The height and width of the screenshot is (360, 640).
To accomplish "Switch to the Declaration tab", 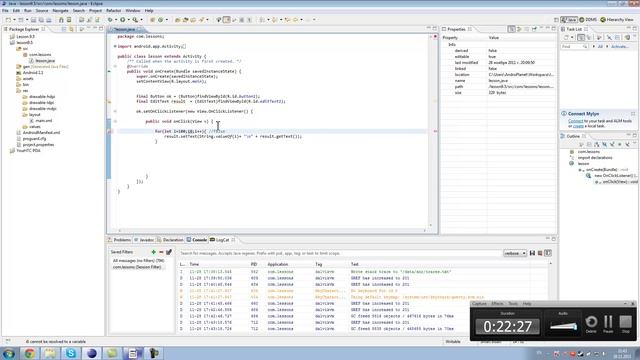I will 170,240.
